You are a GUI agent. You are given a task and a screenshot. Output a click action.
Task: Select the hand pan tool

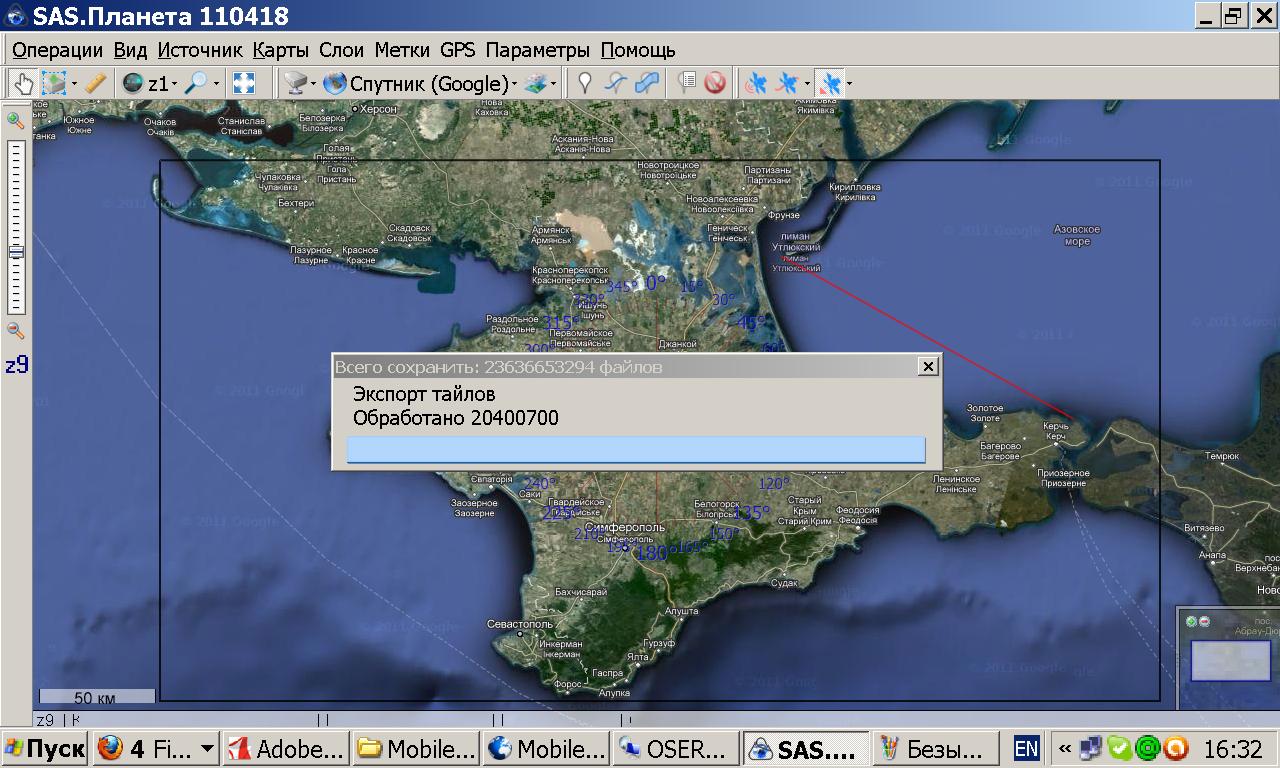[23, 84]
